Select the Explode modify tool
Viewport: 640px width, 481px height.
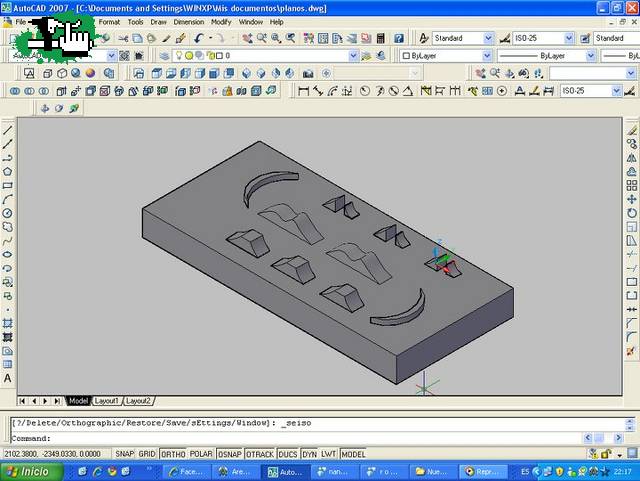631,351
